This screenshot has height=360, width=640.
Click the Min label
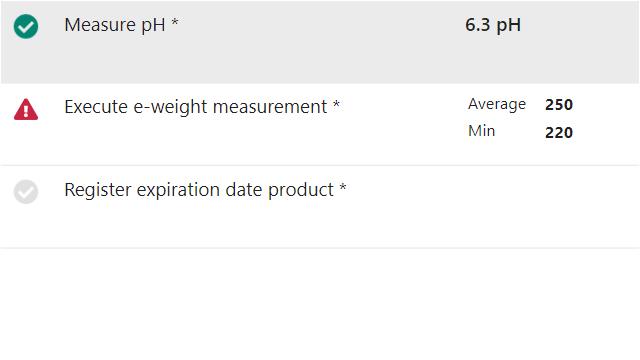[x=482, y=131]
